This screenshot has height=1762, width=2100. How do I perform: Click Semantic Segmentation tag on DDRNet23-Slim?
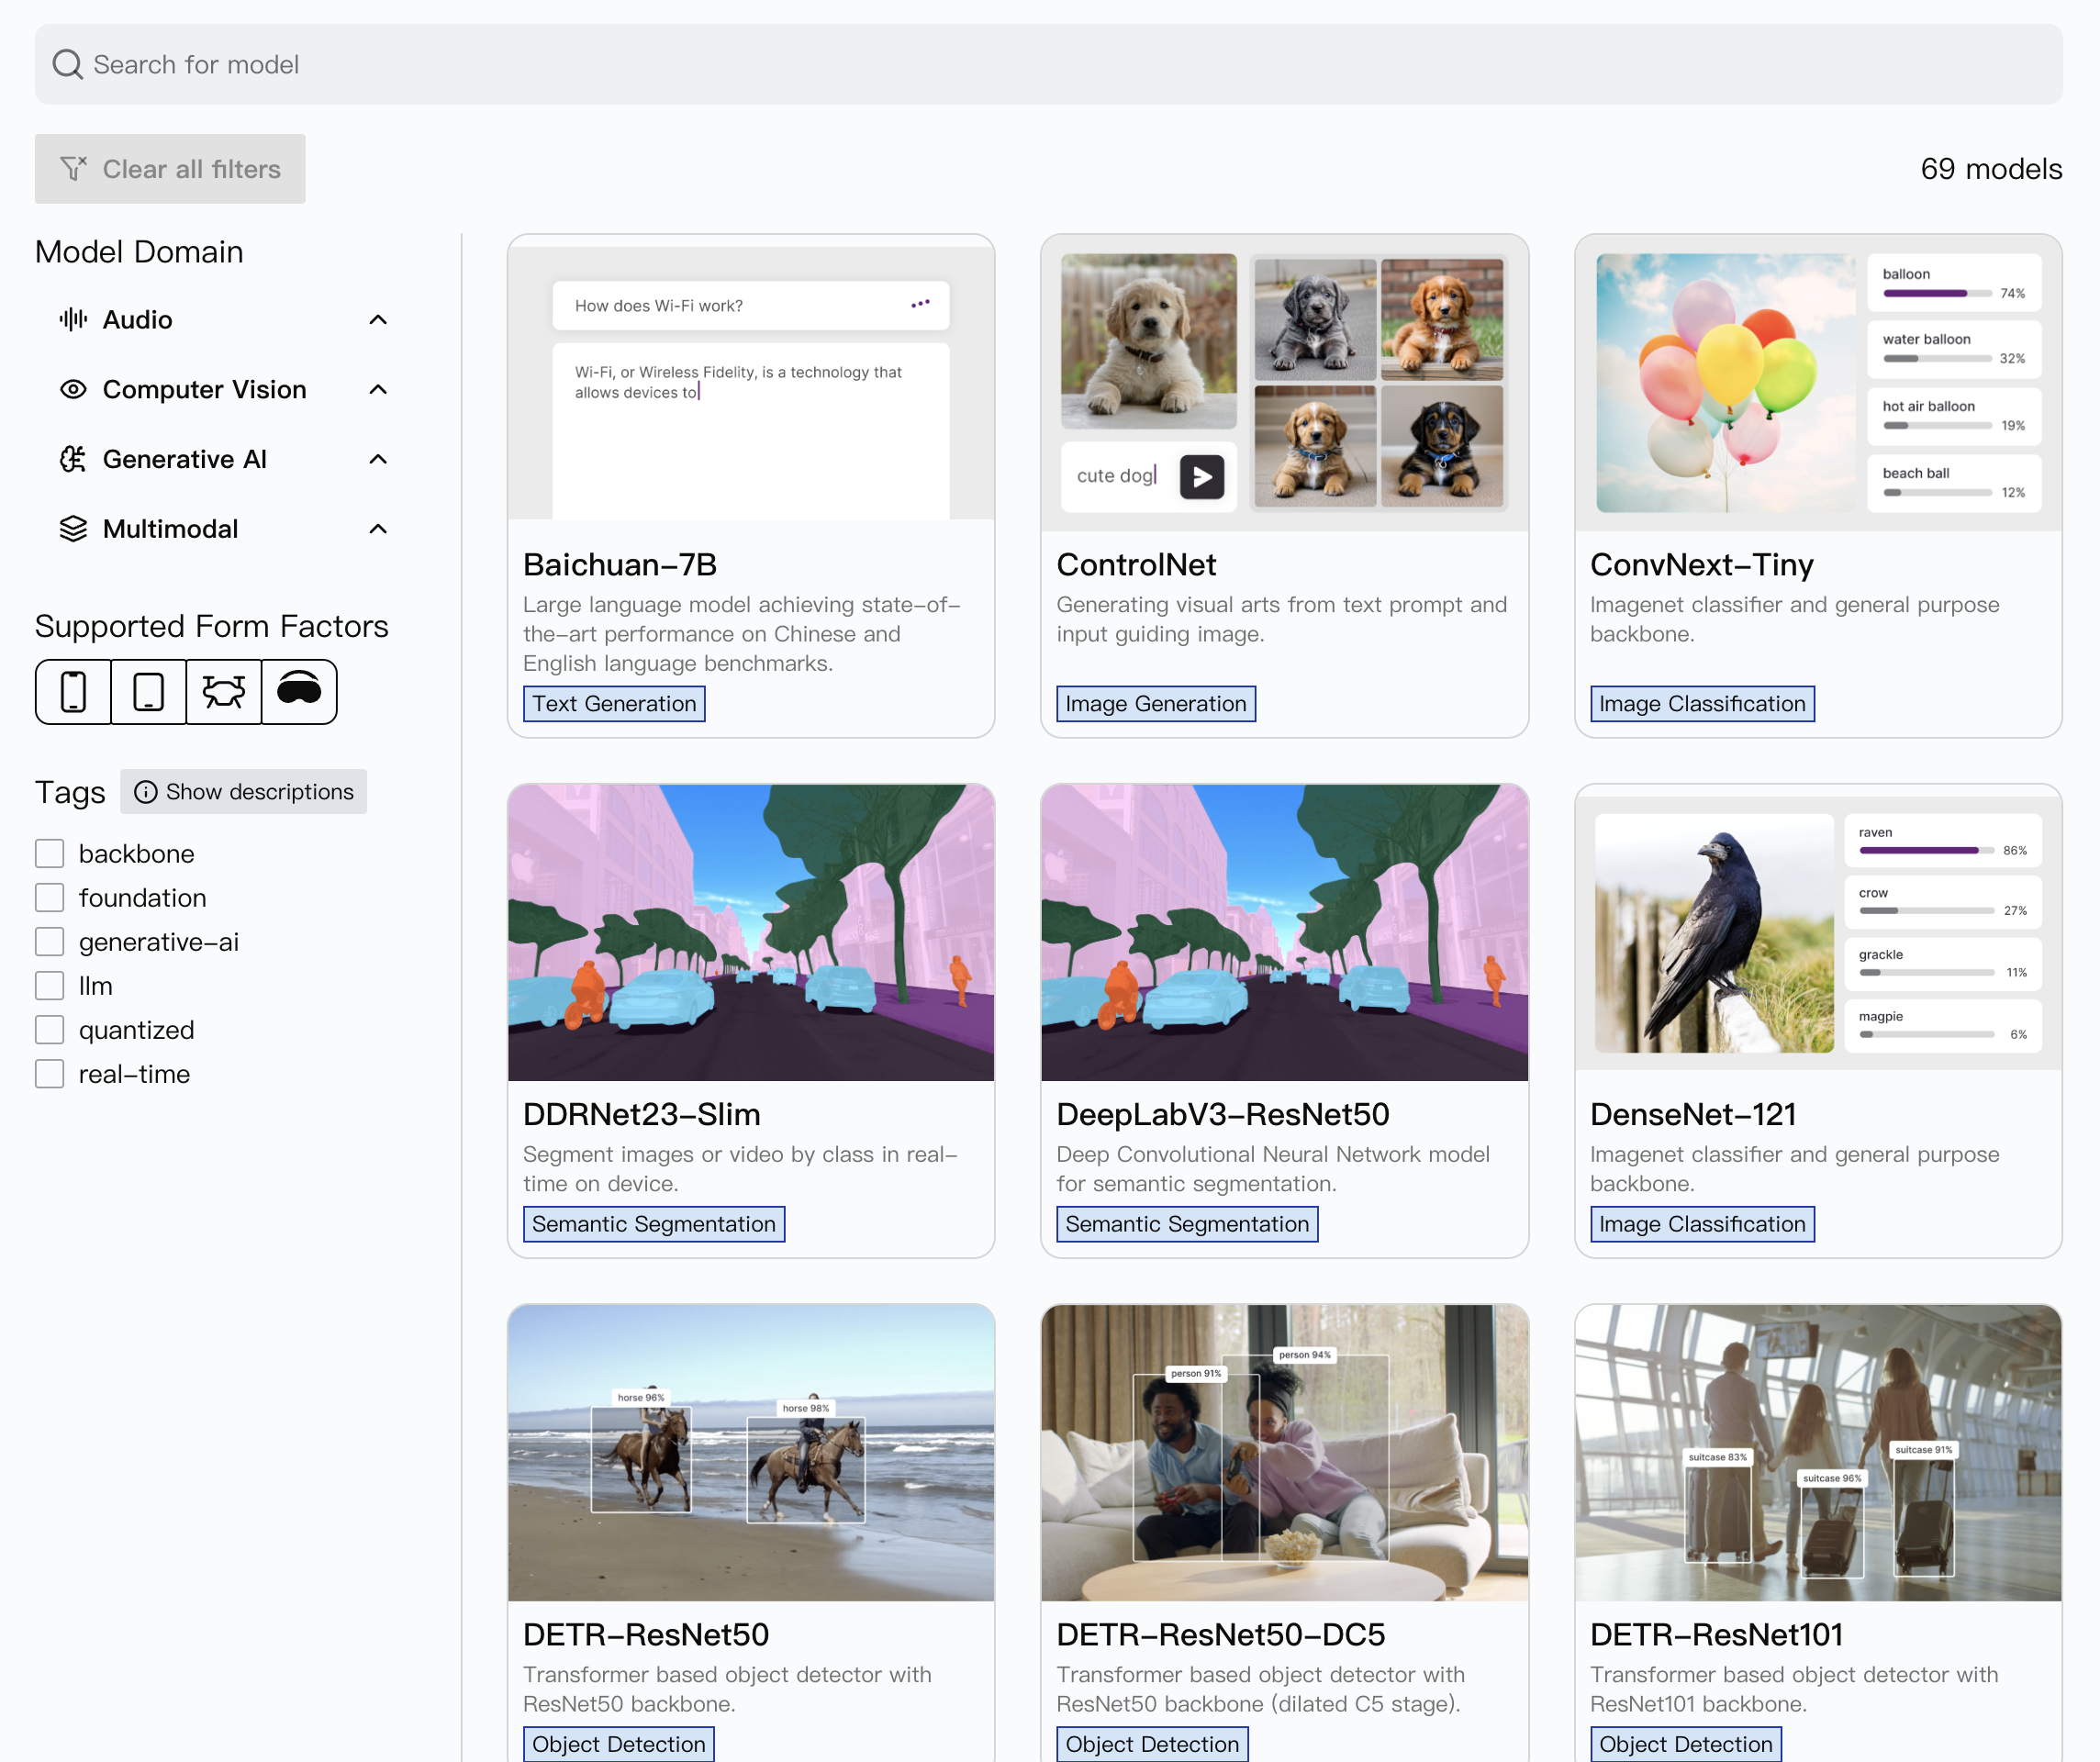click(x=654, y=1224)
